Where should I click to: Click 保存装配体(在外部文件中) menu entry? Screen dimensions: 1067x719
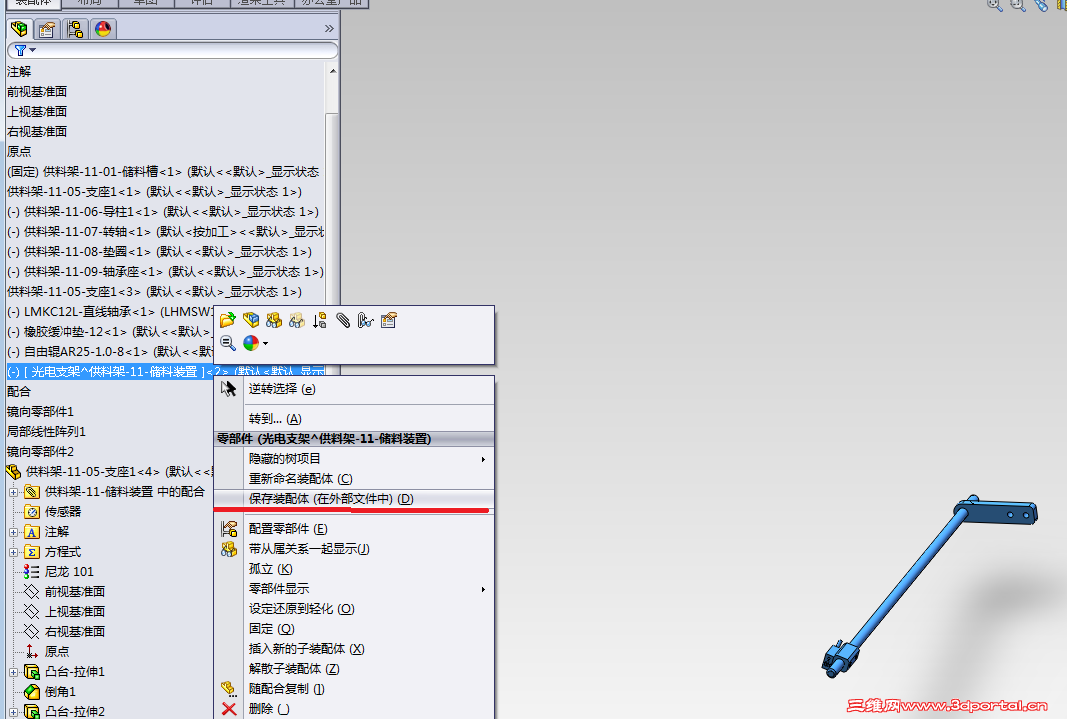312,498
